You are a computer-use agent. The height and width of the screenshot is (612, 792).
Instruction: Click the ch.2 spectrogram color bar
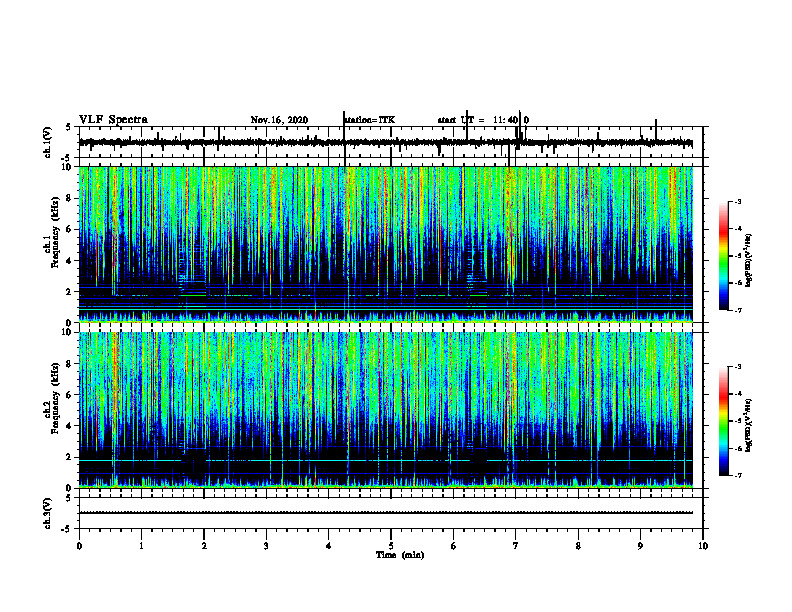(x=723, y=421)
